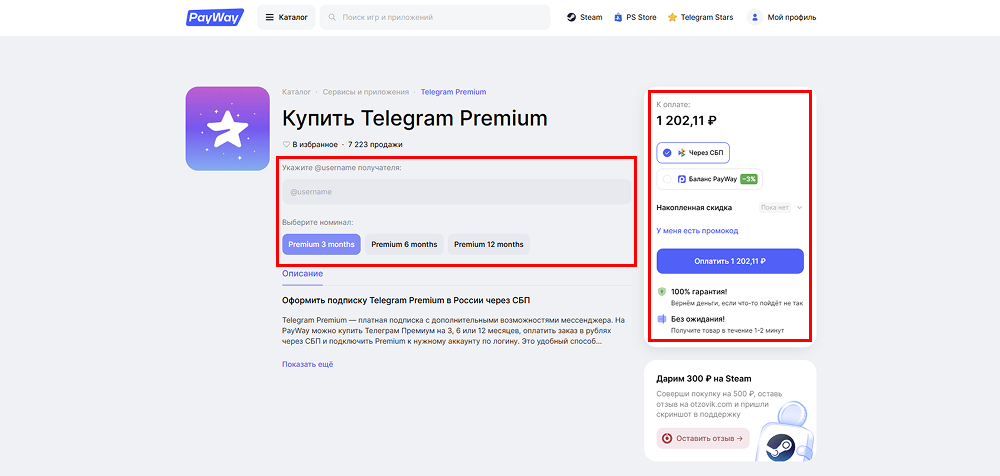
Task: Open the Steam link in header
Action: pyautogui.click(x=584, y=17)
